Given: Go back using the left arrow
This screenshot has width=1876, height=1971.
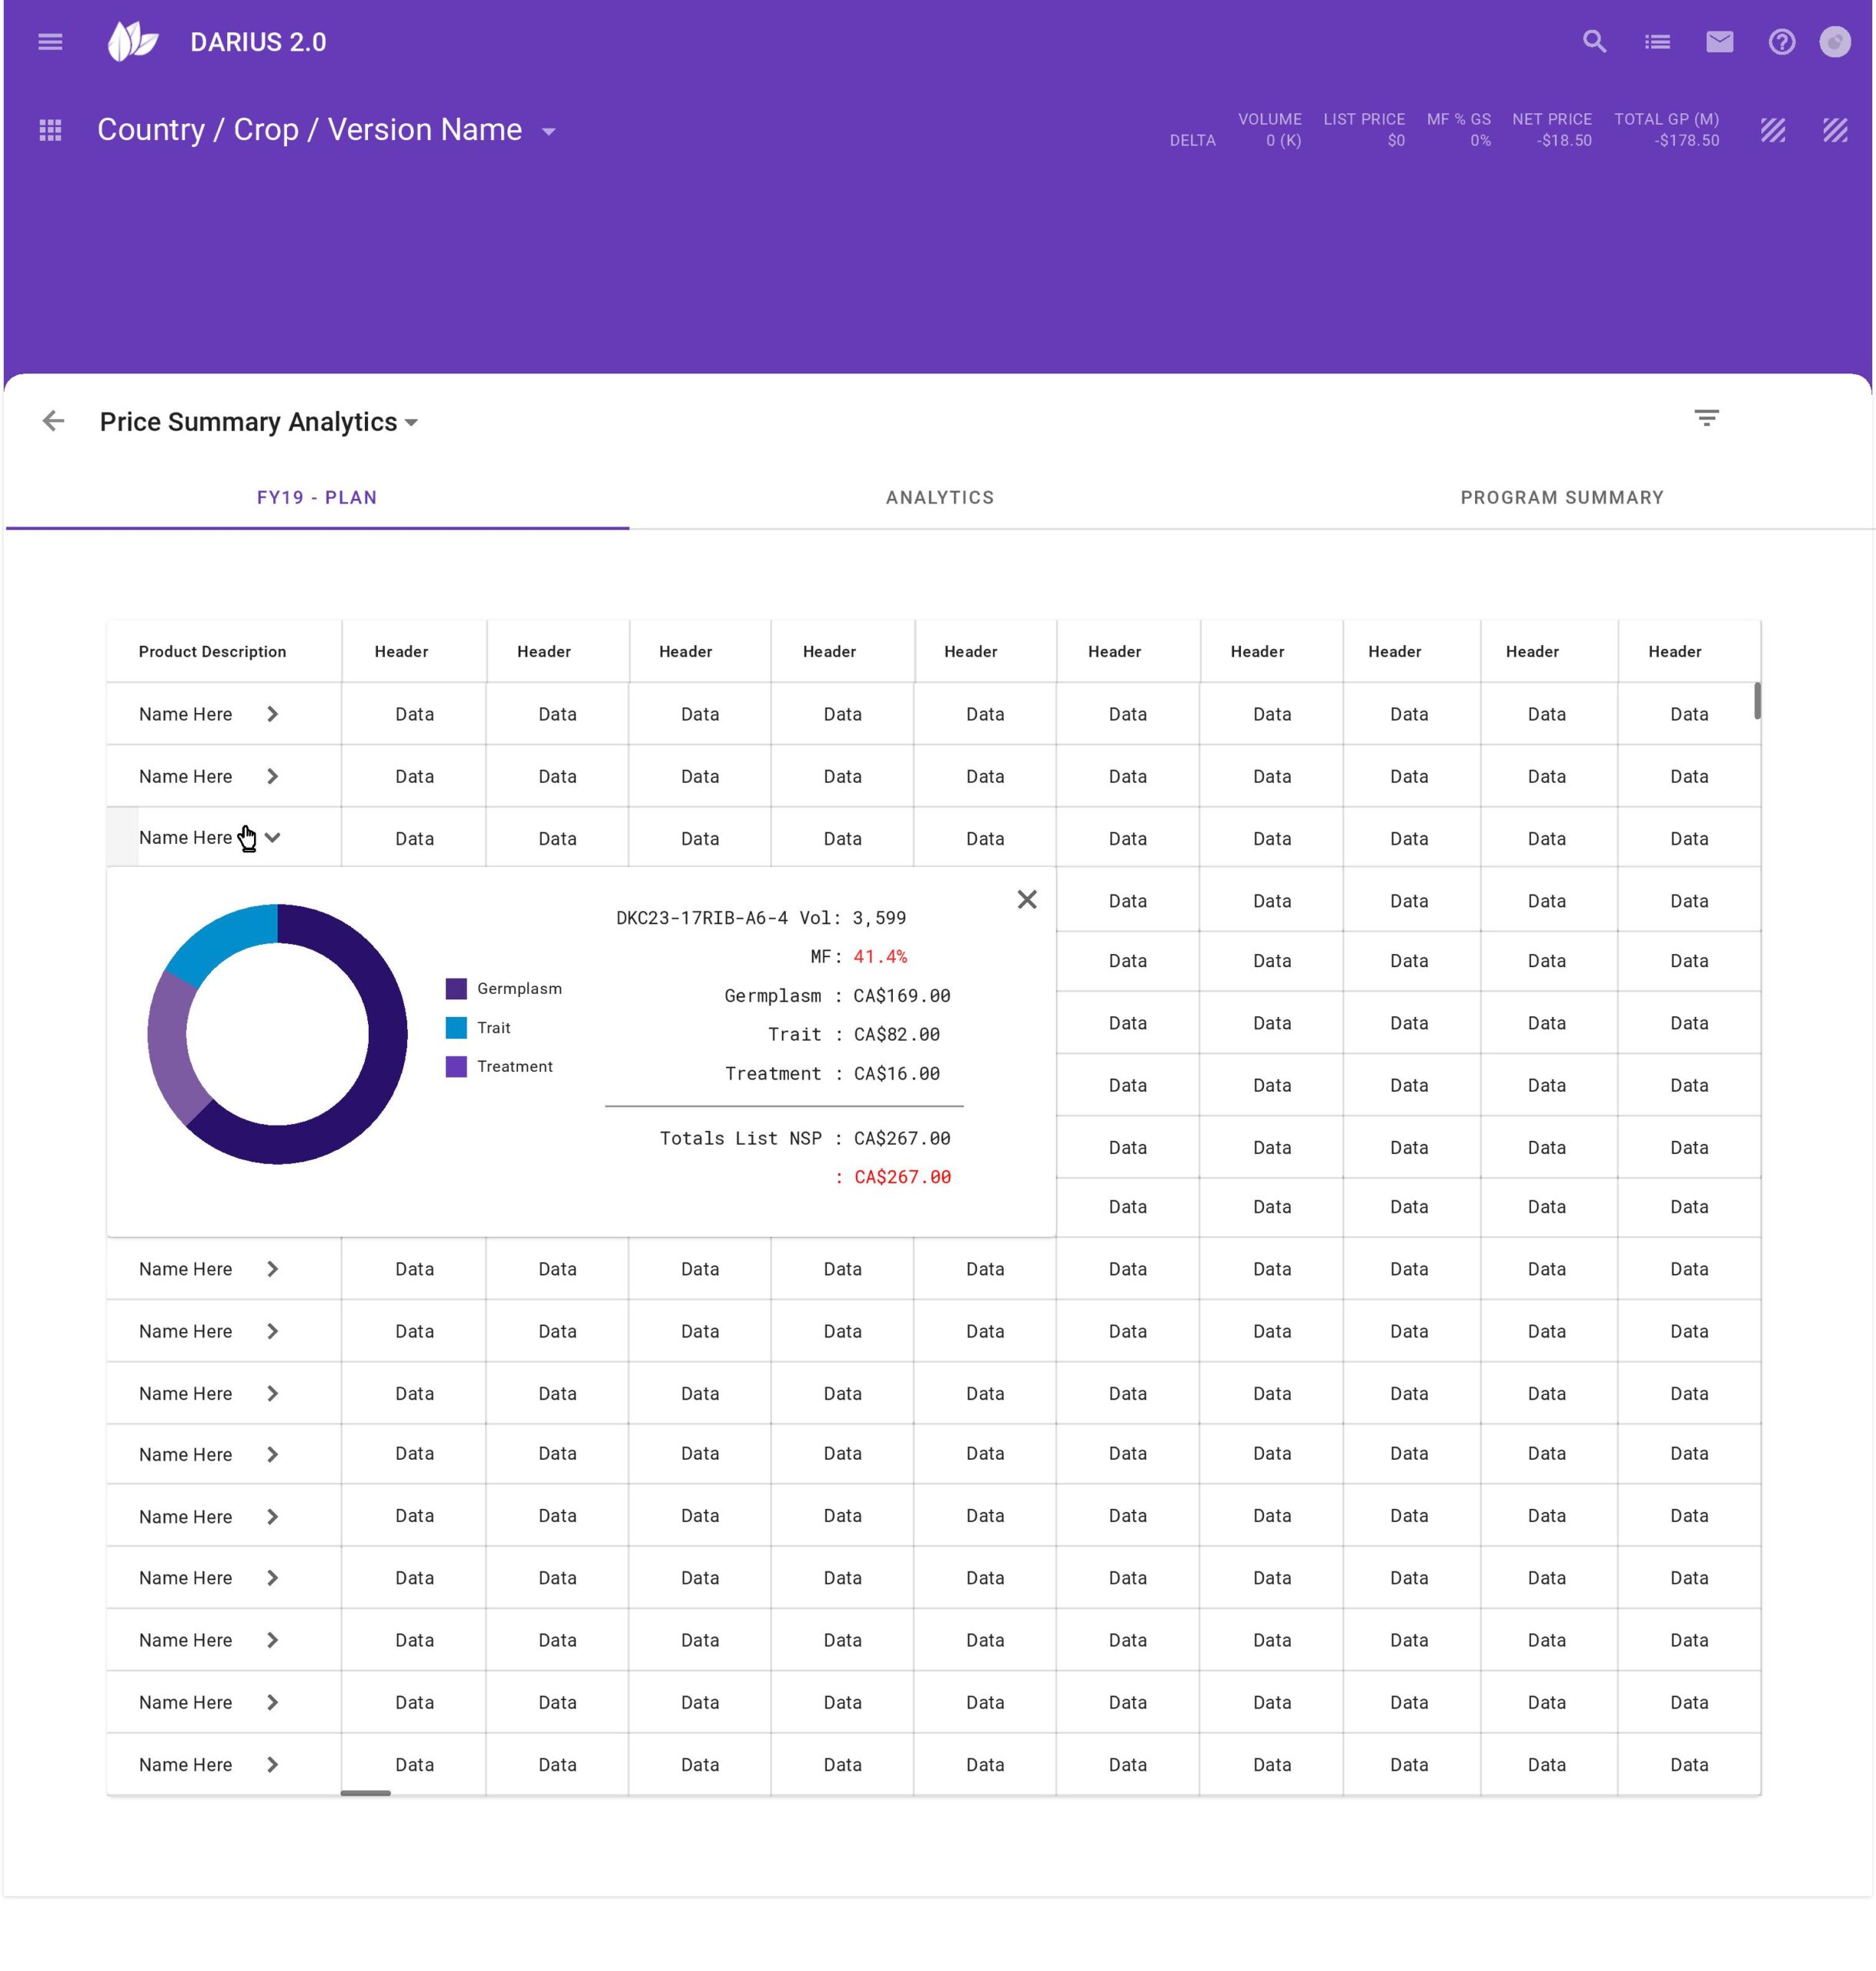Looking at the screenshot, I should point(54,421).
